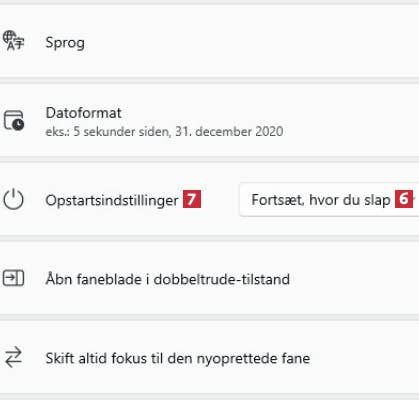Expand the Sprog settings row

209,41
